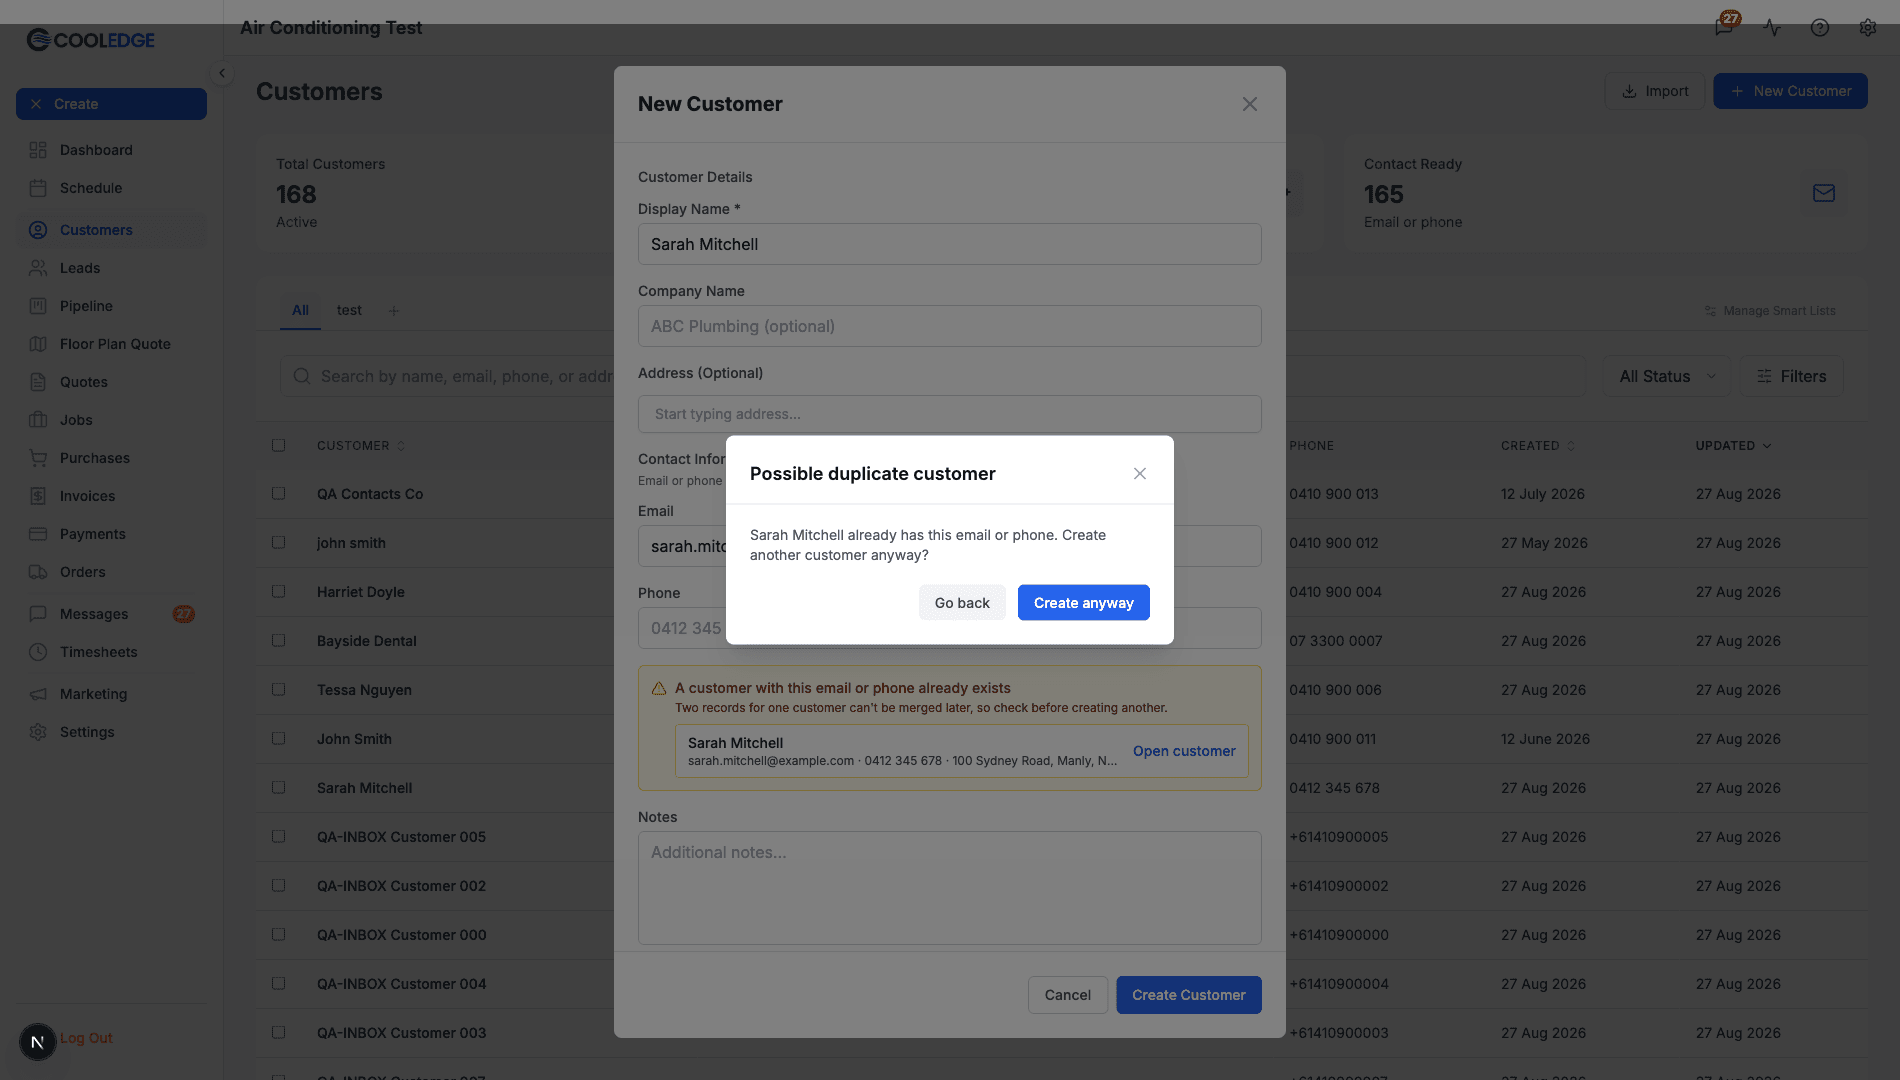Open chat notifications icon in header

tap(1724, 27)
